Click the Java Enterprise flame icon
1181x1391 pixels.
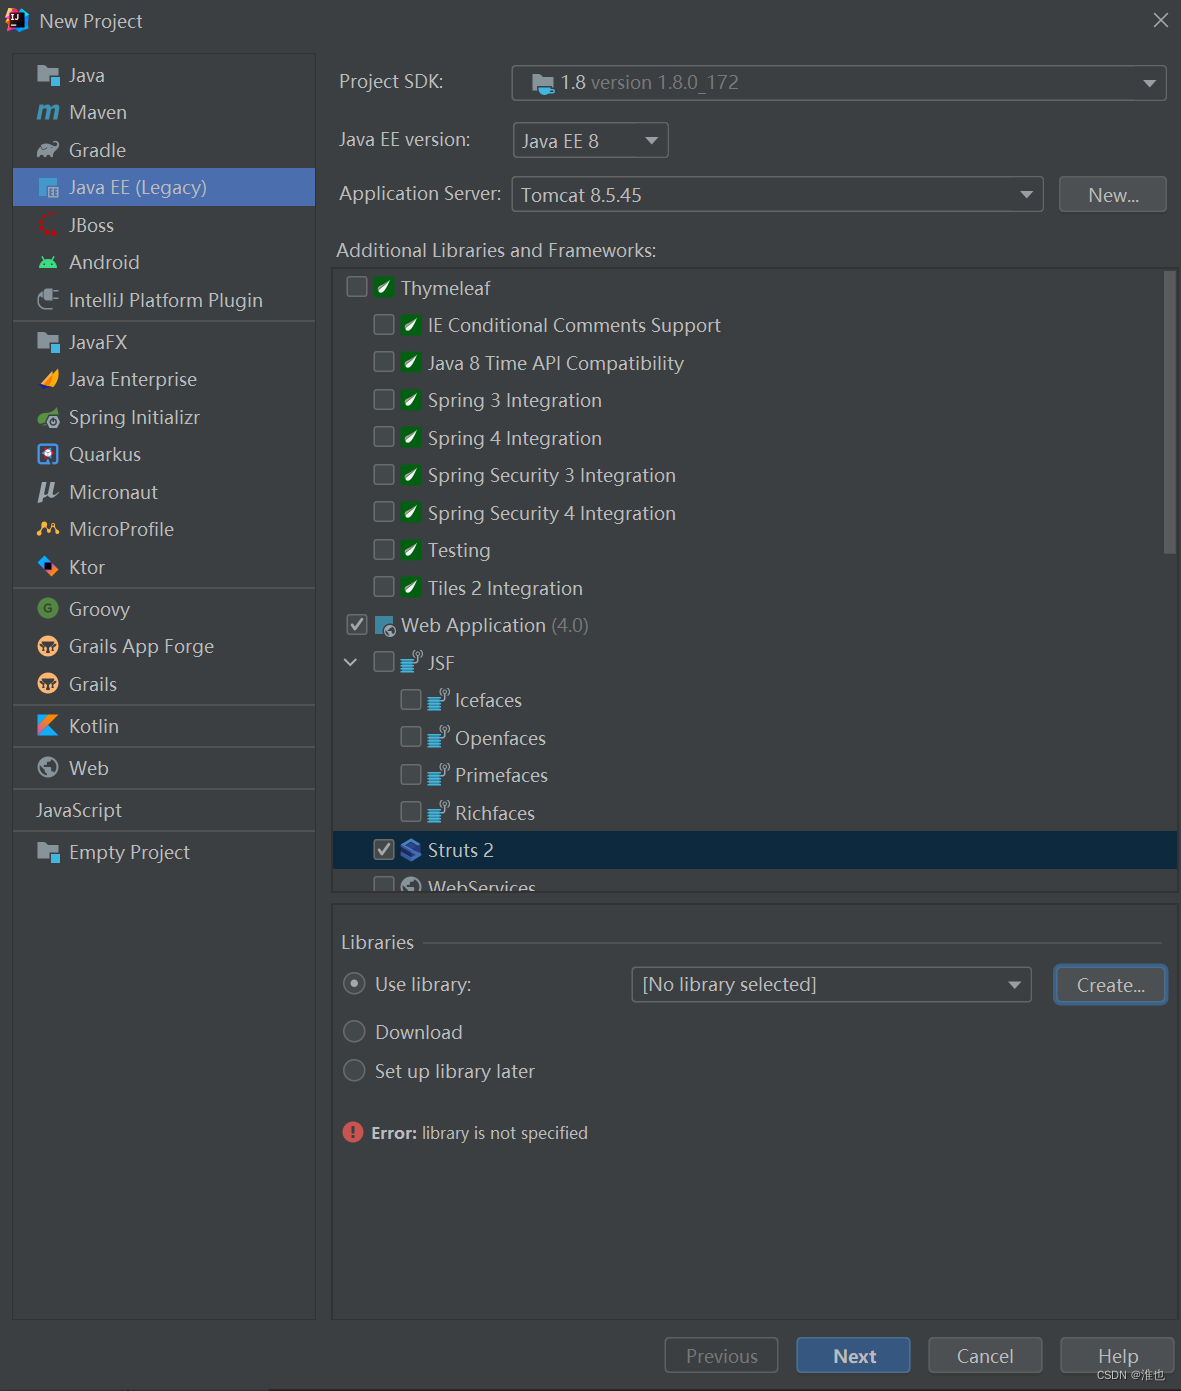point(48,379)
